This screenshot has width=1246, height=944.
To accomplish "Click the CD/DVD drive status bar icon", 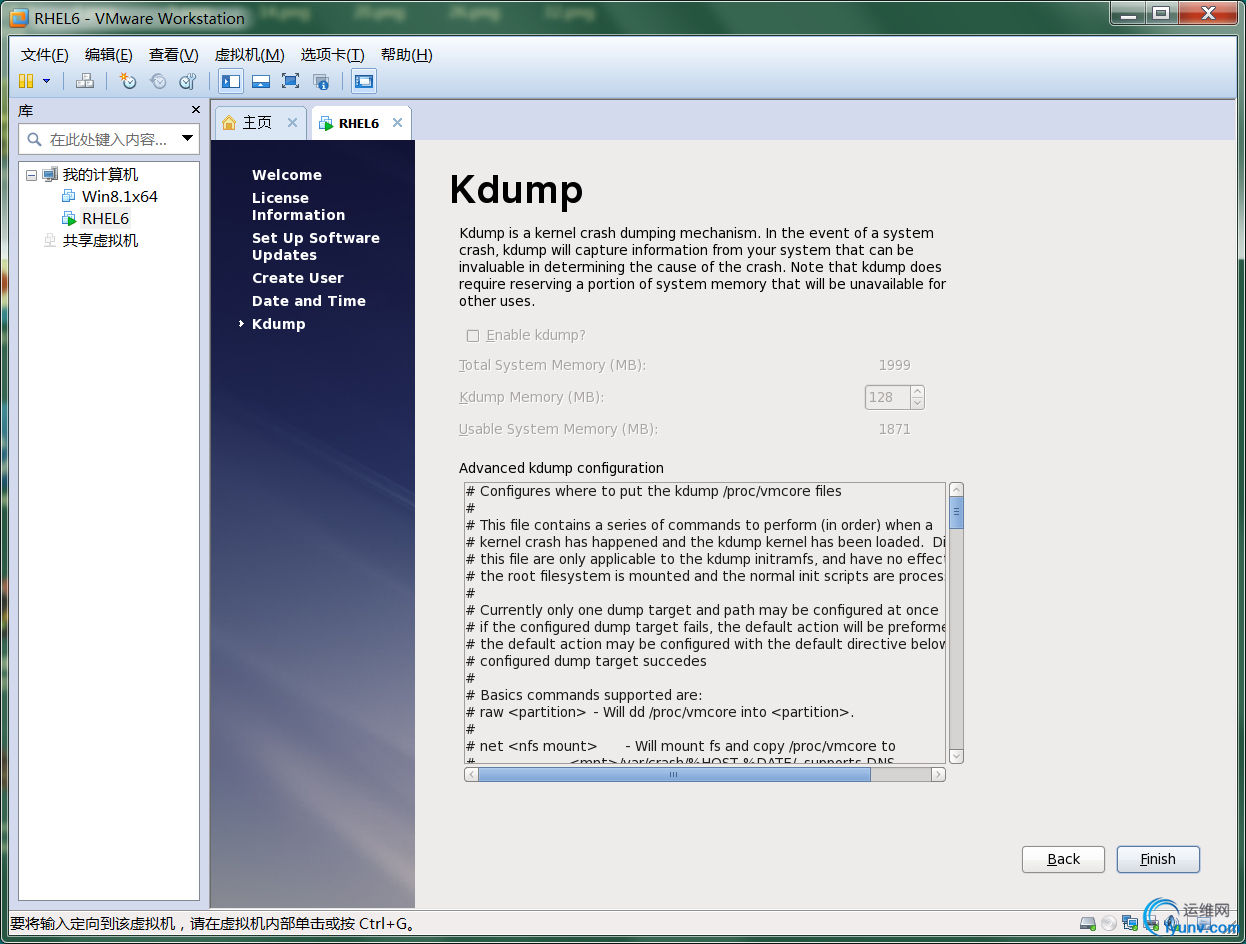I will click(1109, 923).
